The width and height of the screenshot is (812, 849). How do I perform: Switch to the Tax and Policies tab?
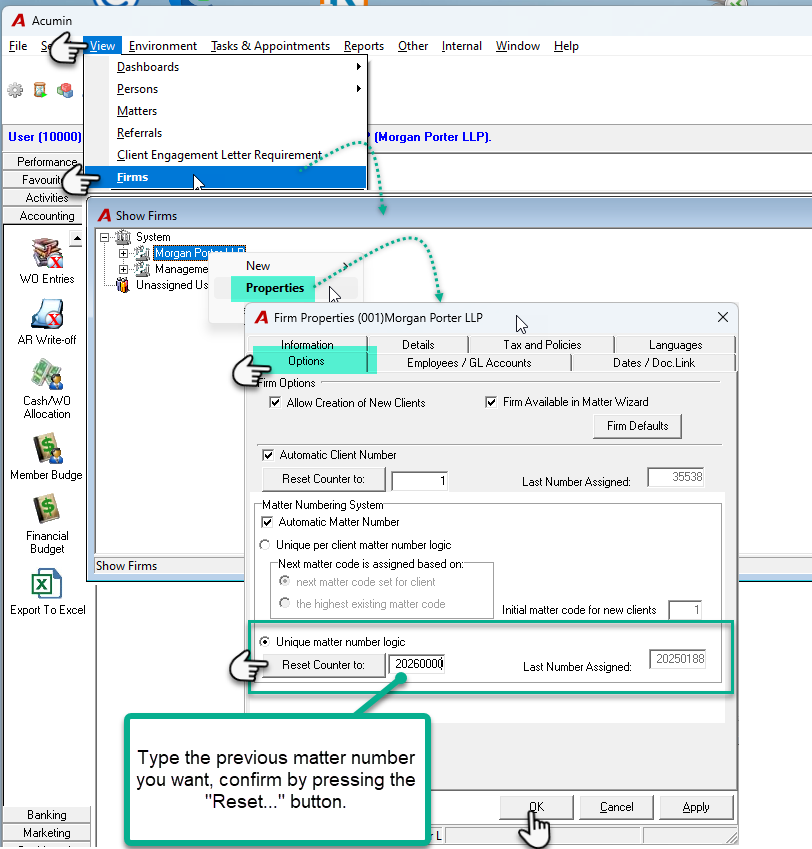(542, 345)
